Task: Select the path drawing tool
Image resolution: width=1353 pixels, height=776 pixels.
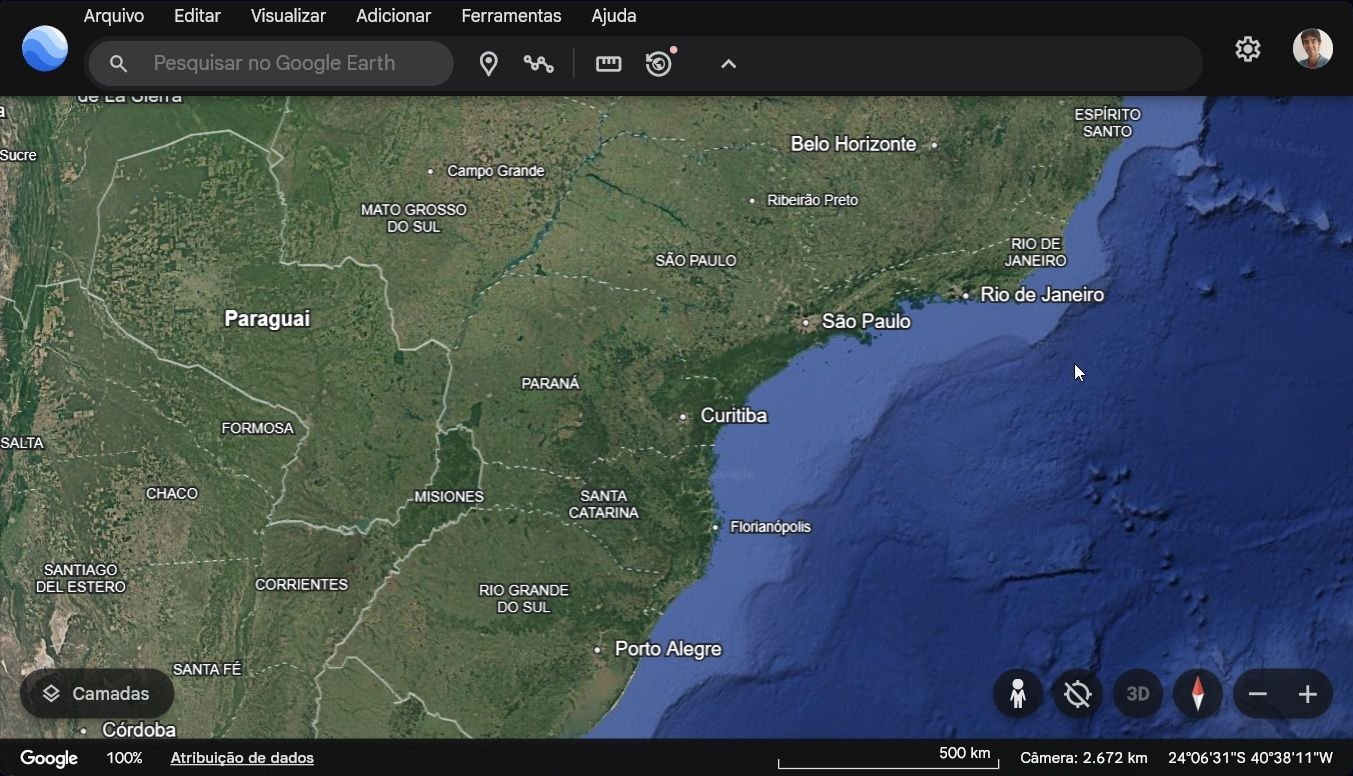Action: pyautogui.click(x=540, y=63)
